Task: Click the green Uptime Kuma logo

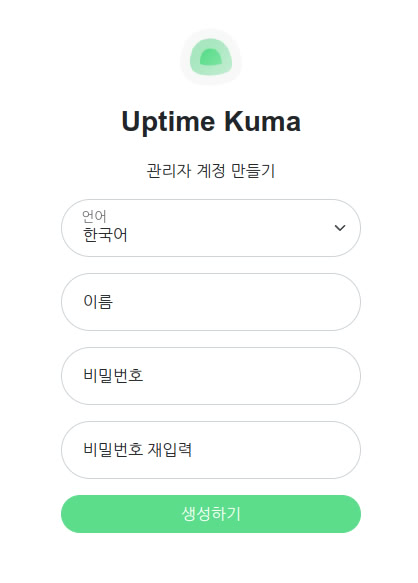Action: [x=211, y=57]
